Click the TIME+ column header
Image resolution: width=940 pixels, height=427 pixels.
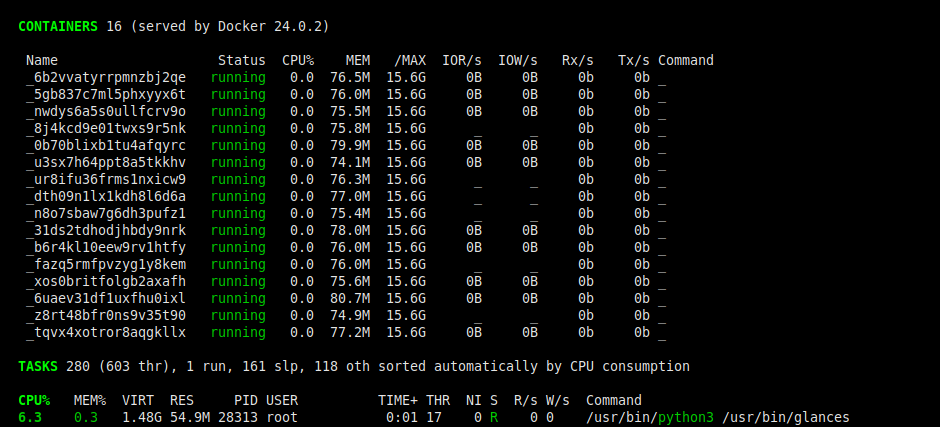[398, 401]
